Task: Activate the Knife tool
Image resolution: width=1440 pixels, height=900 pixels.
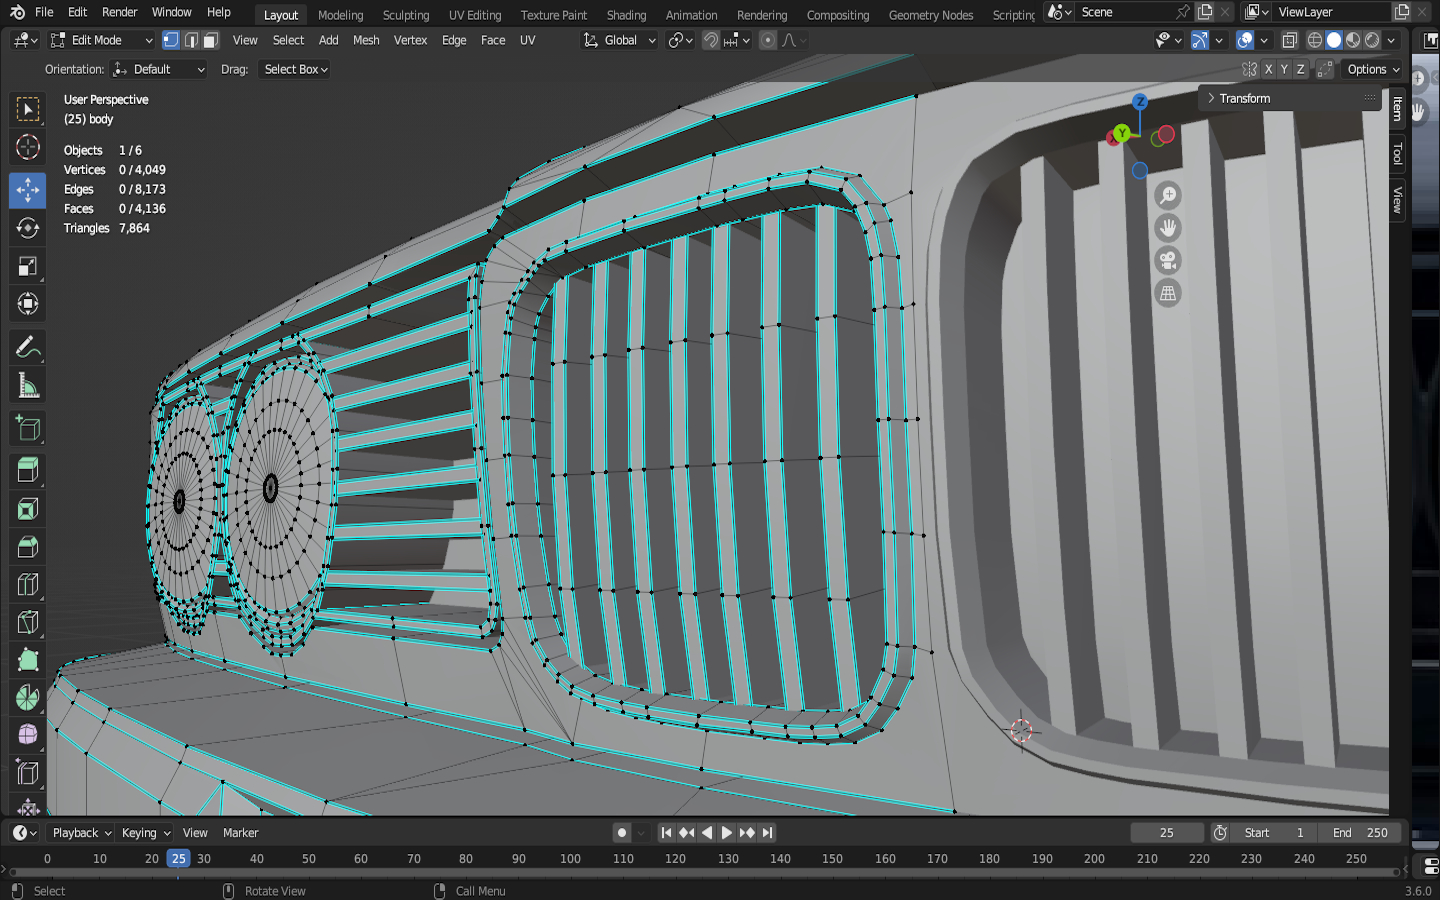Action: click(x=28, y=623)
